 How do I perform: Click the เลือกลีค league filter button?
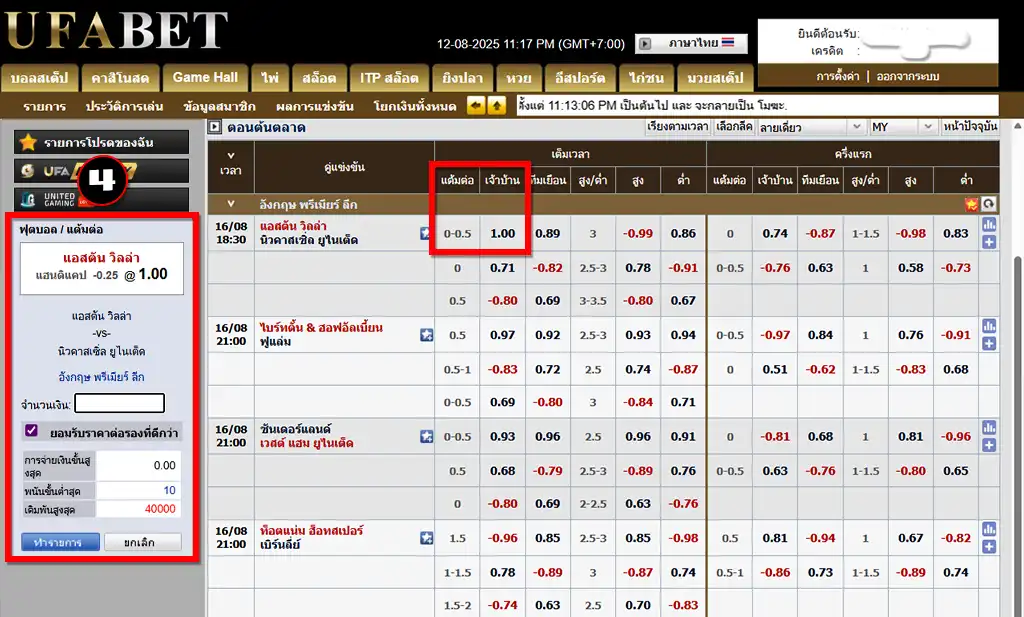tap(734, 127)
